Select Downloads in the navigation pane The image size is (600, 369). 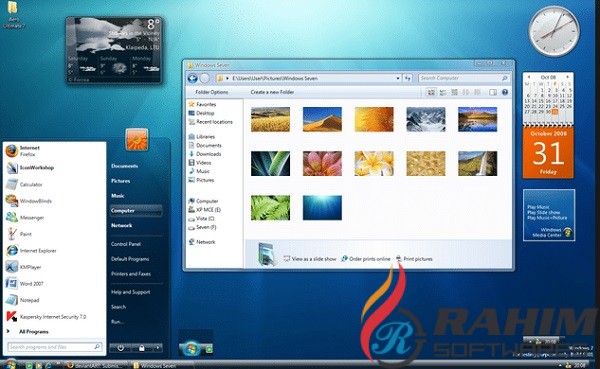[205, 154]
